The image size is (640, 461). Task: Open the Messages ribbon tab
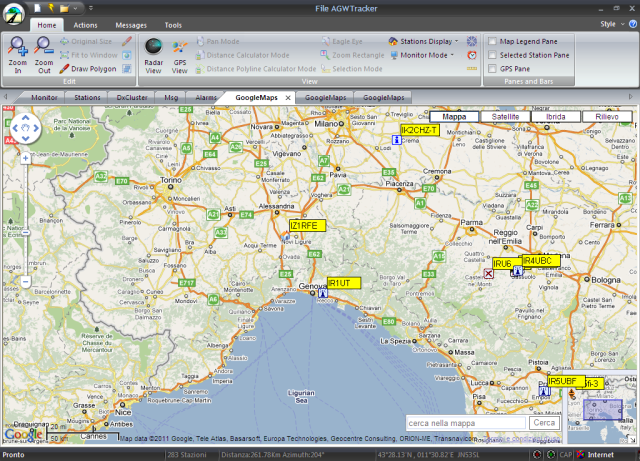[131, 25]
